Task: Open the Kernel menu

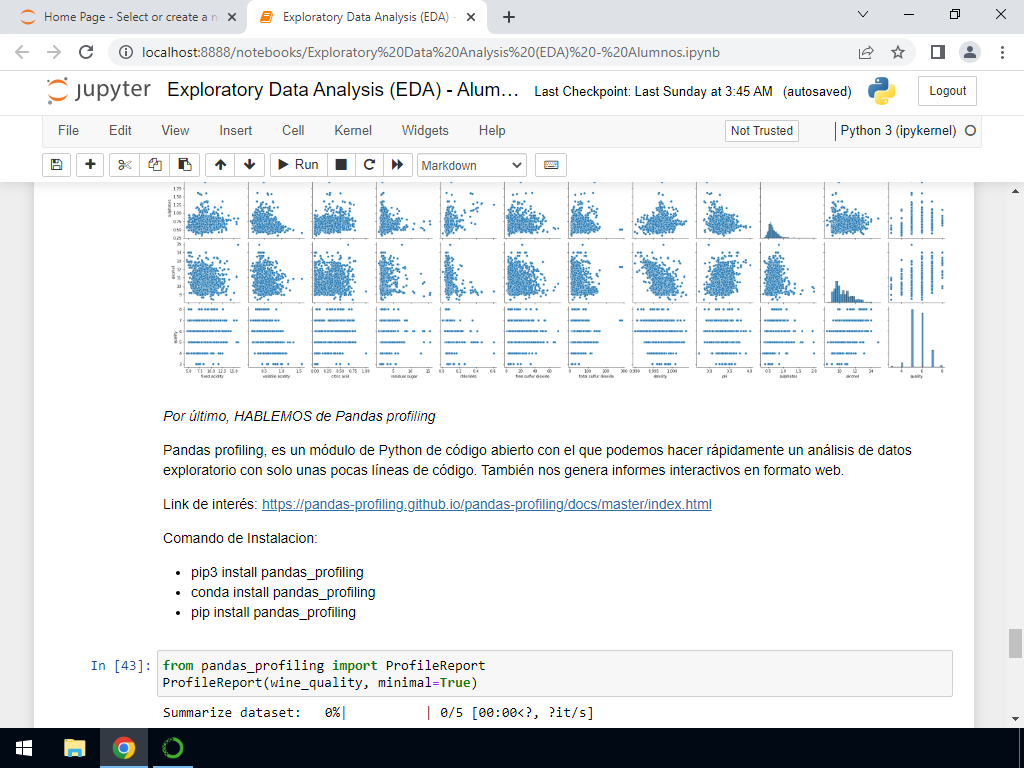Action: 353,131
